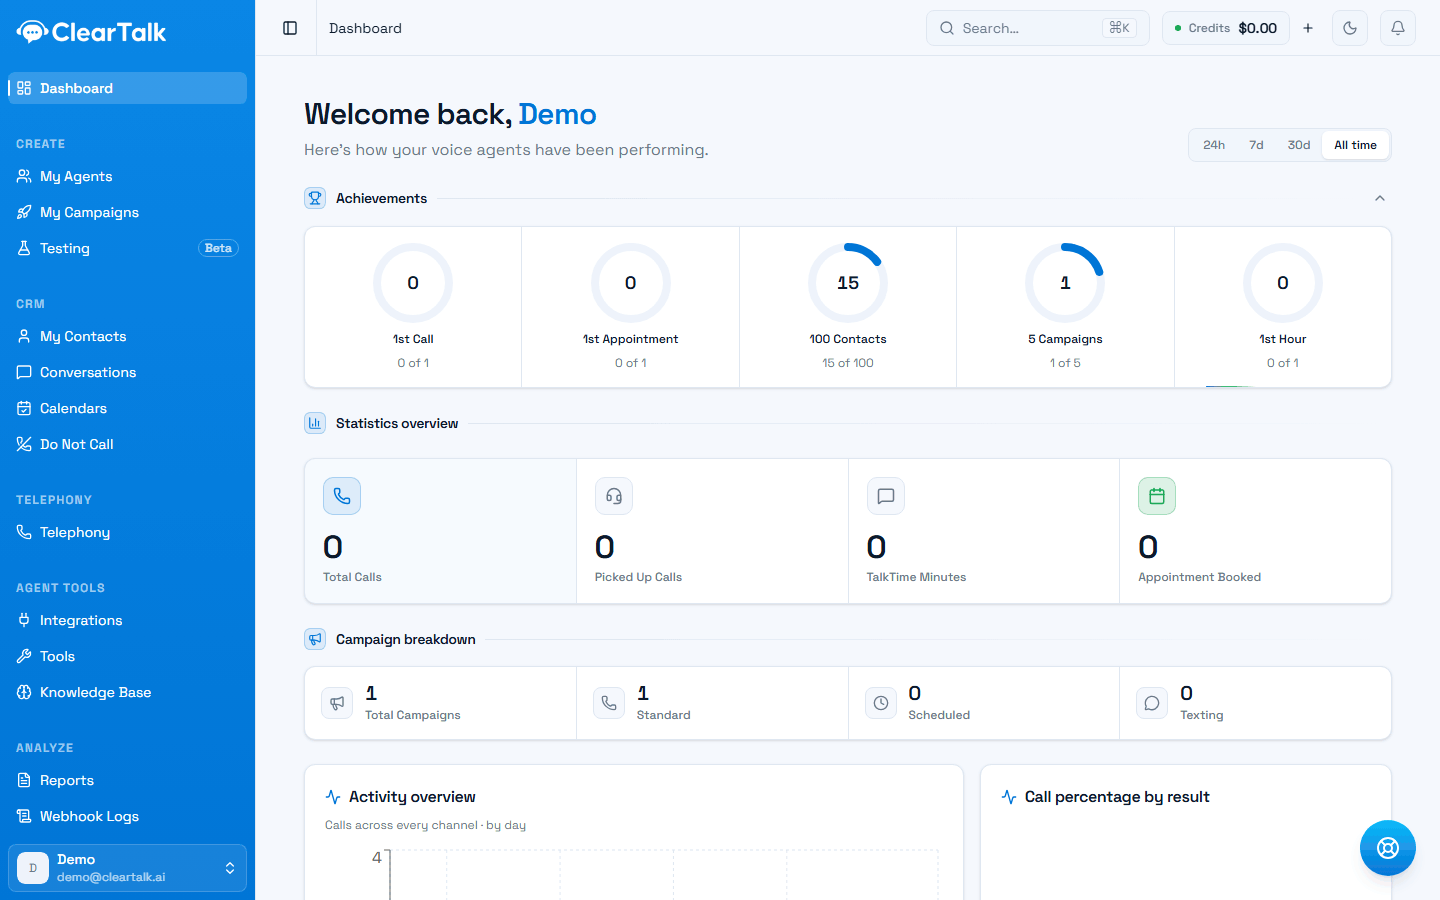Collapse the Achievements section chevron
Screen dimensions: 1440x900
click(1380, 198)
